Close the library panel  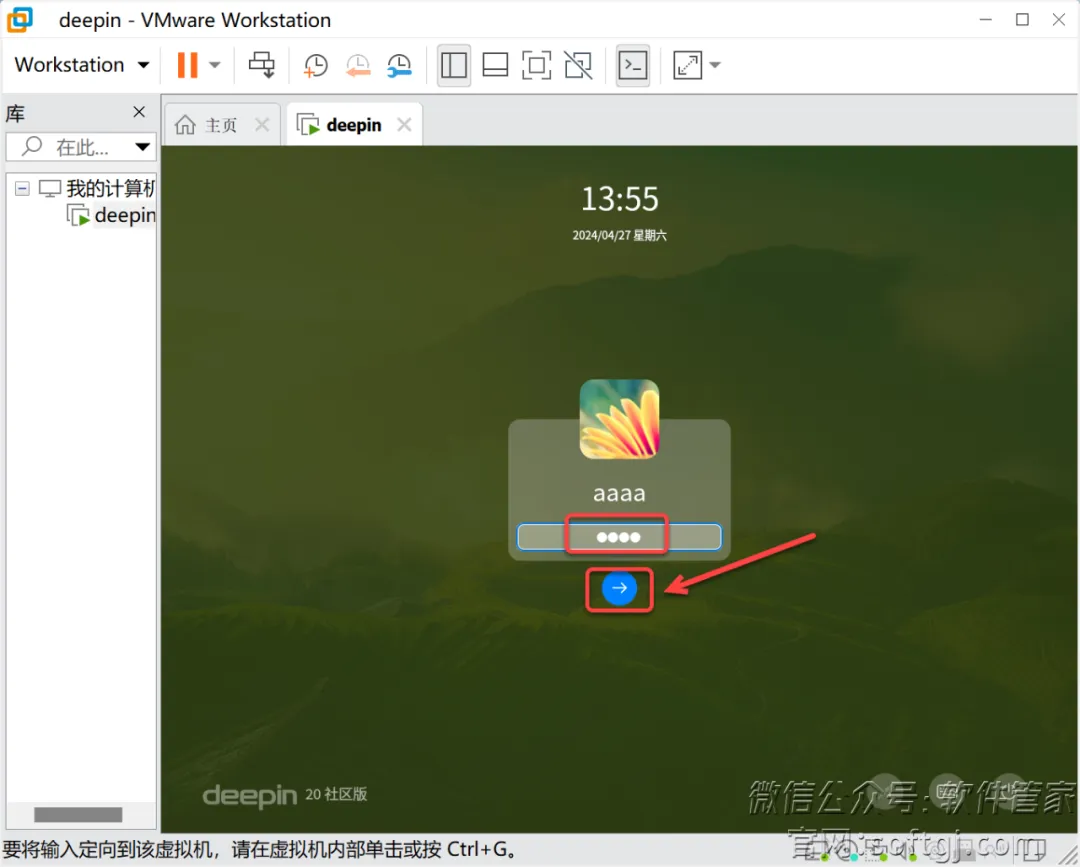pos(139,112)
